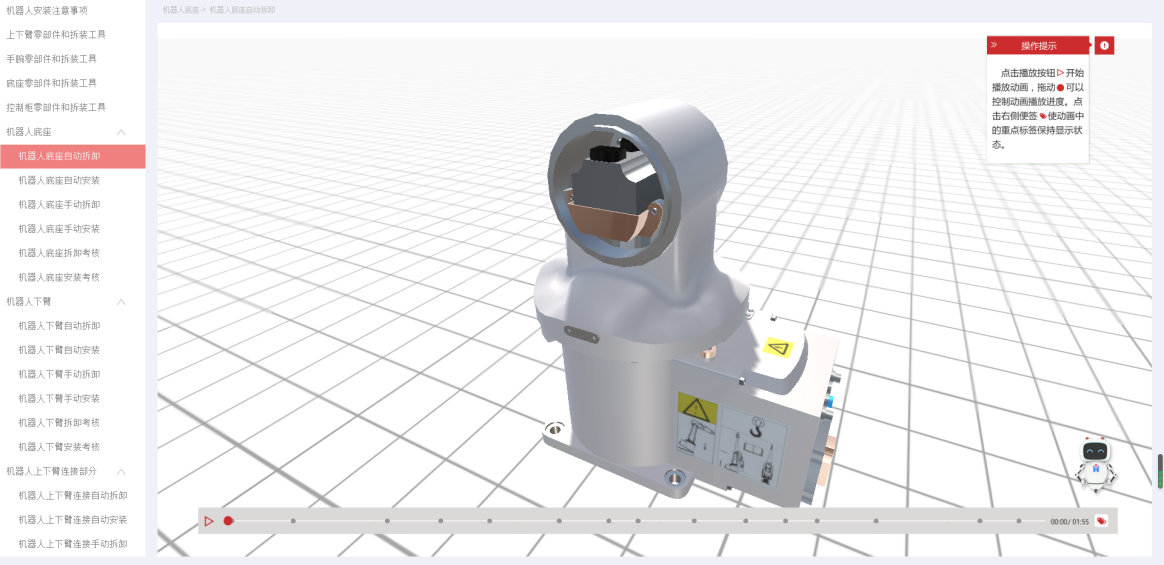This screenshot has width=1164, height=565.
Task: Collapse the 机器人上下臂连接部分 section
Action: (x=121, y=471)
